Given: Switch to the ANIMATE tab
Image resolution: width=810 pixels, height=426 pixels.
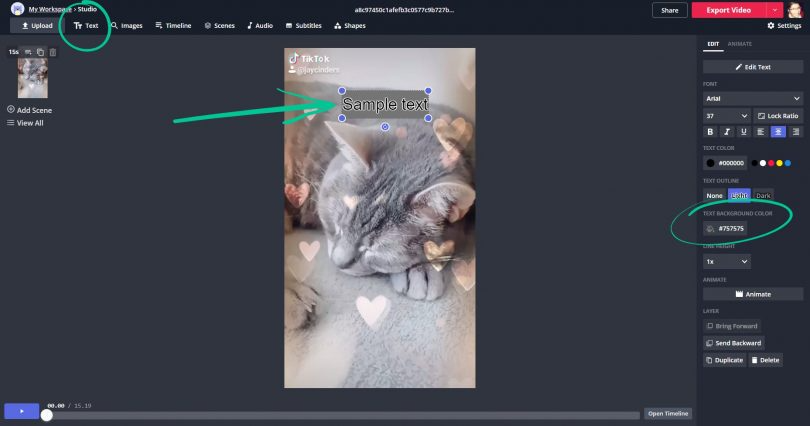Looking at the screenshot, I should 740,44.
